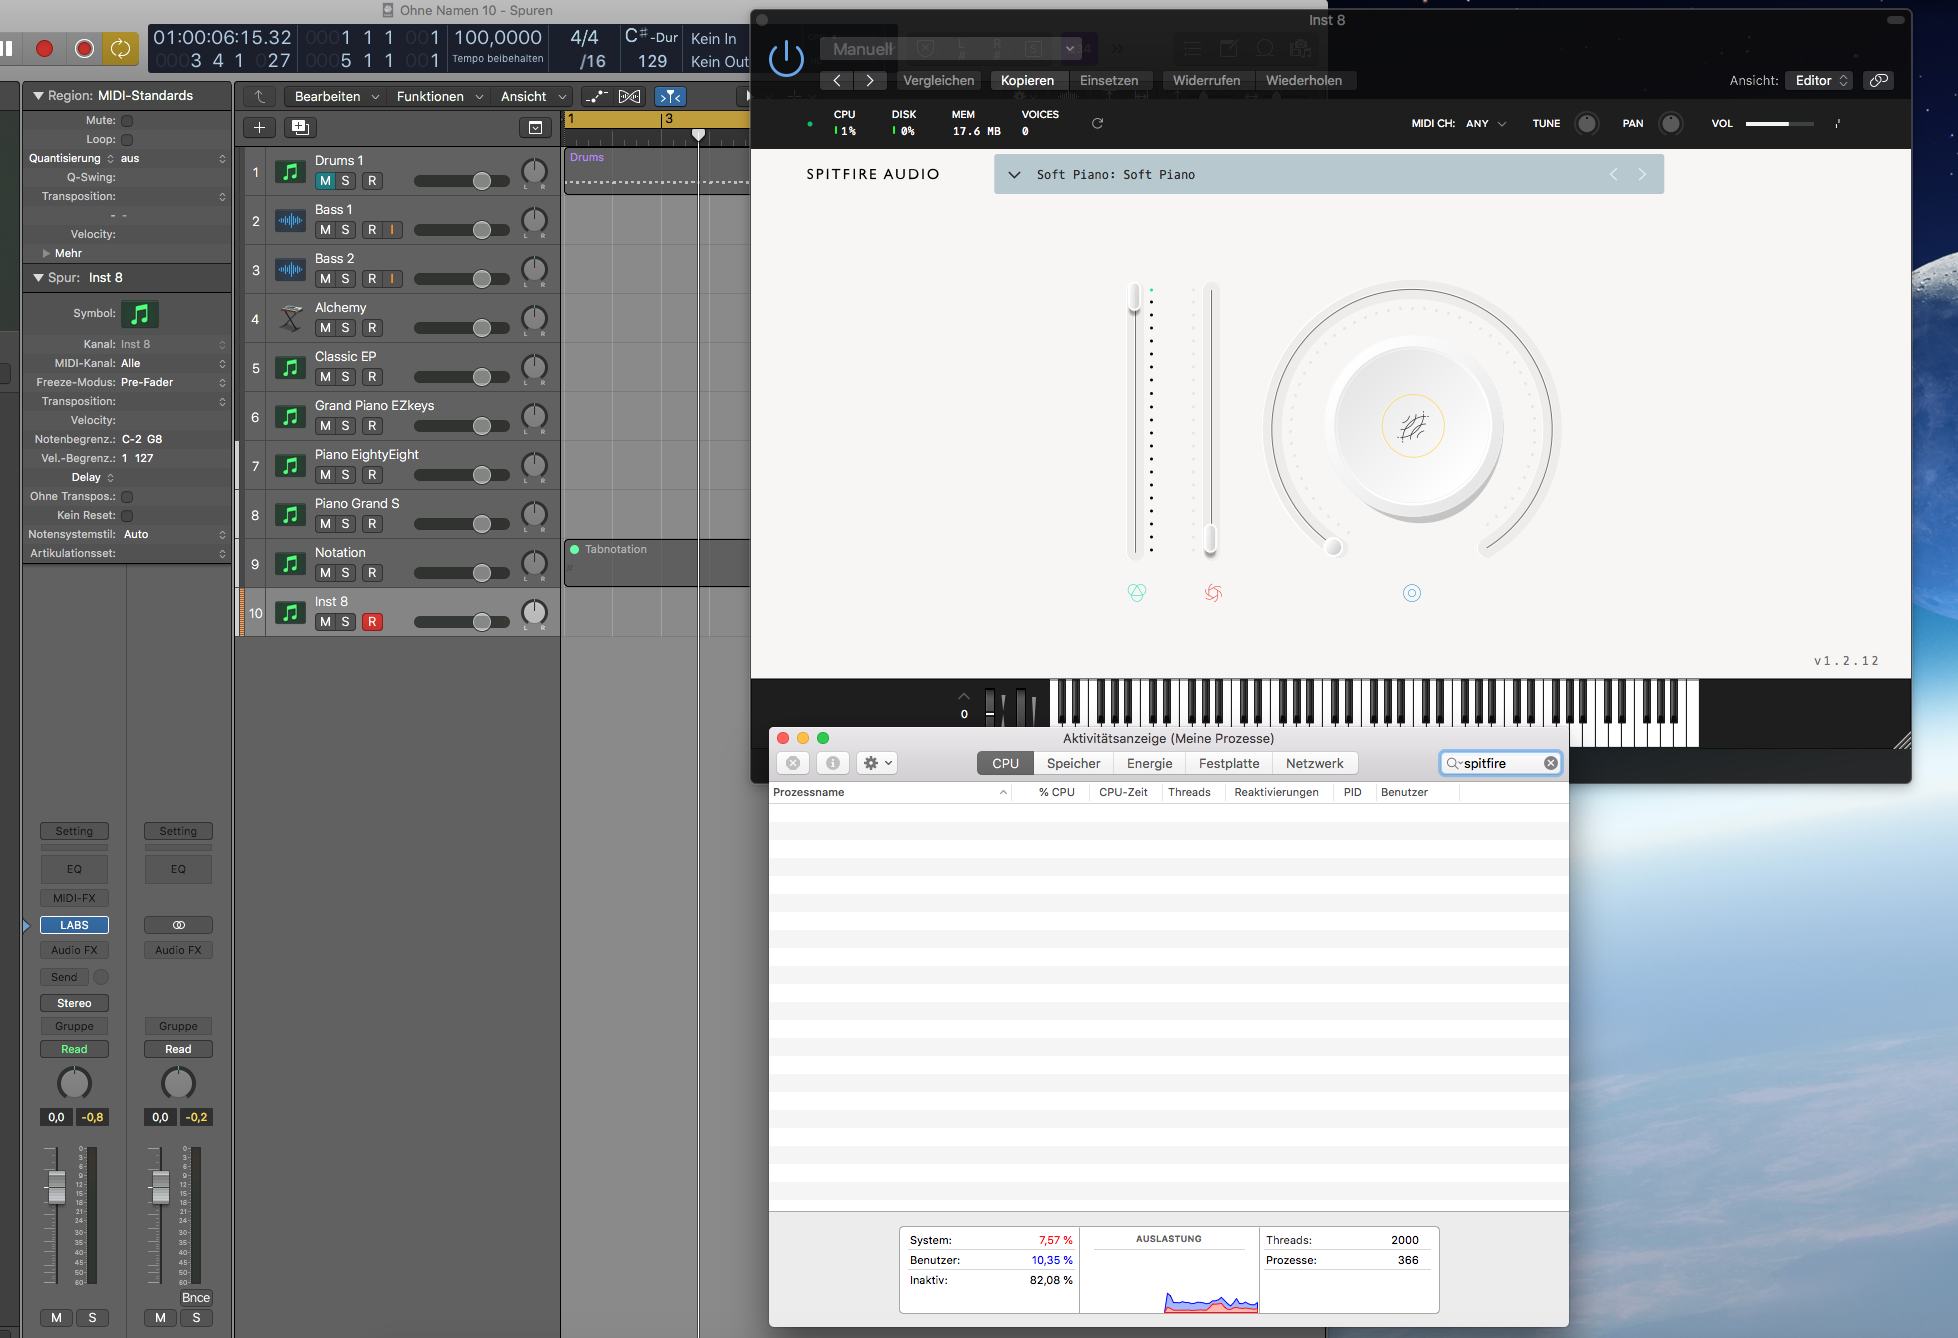This screenshot has height=1338, width=1958.
Task: Collapse the Region MIDI-Standards section
Action: pyautogui.click(x=38, y=95)
